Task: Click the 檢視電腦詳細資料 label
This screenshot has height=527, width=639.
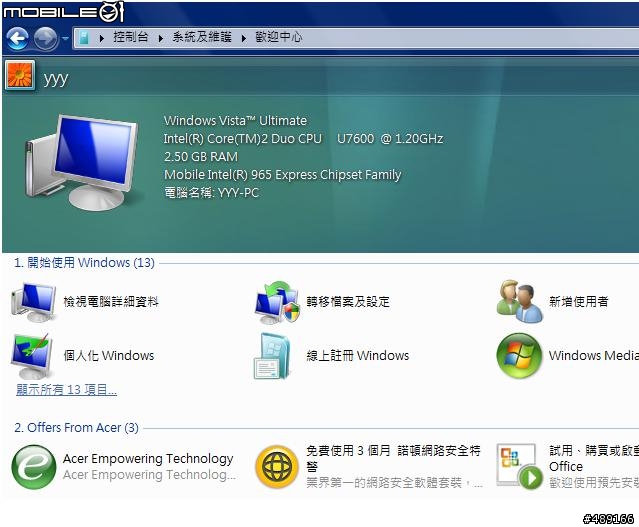Action: coord(111,302)
